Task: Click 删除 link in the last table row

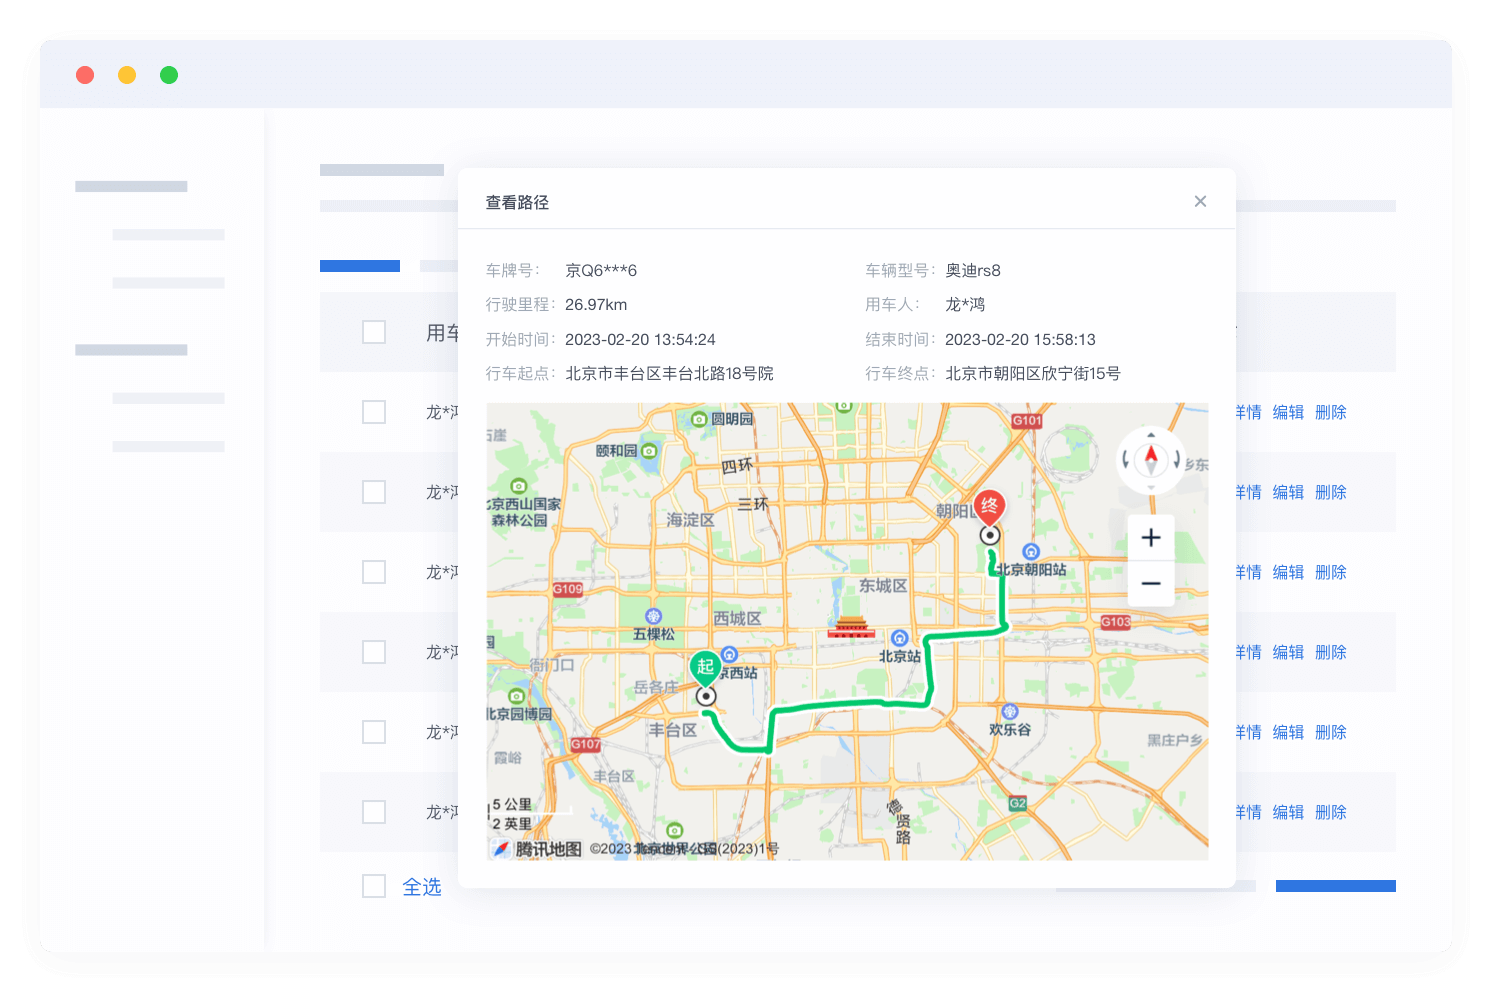Action: (1330, 812)
